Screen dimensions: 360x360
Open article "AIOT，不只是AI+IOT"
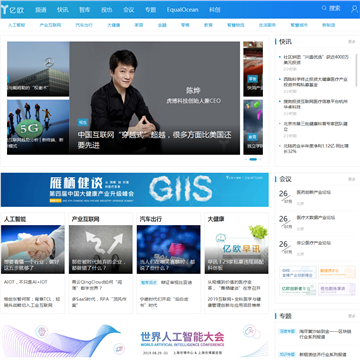pyautogui.click(x=26, y=282)
